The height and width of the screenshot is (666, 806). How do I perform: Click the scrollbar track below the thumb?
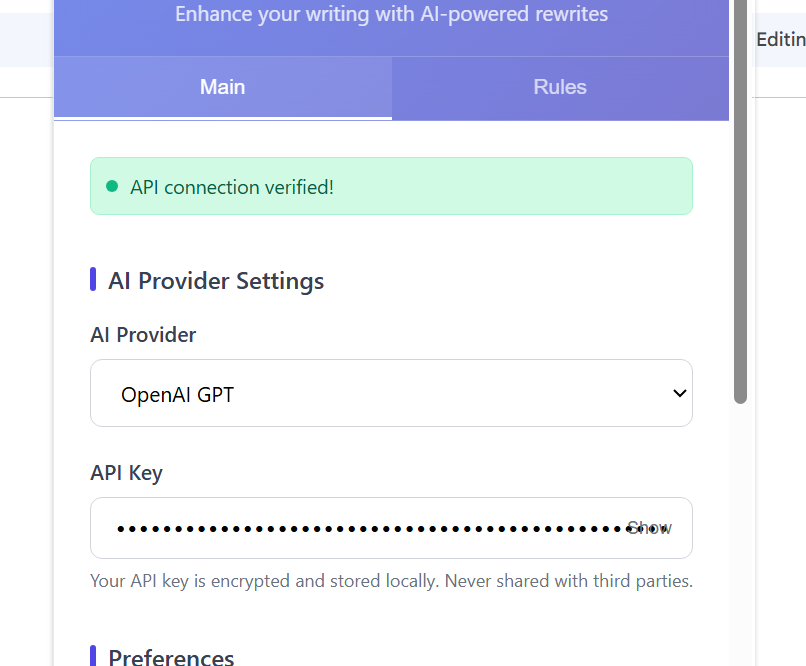tap(740, 530)
